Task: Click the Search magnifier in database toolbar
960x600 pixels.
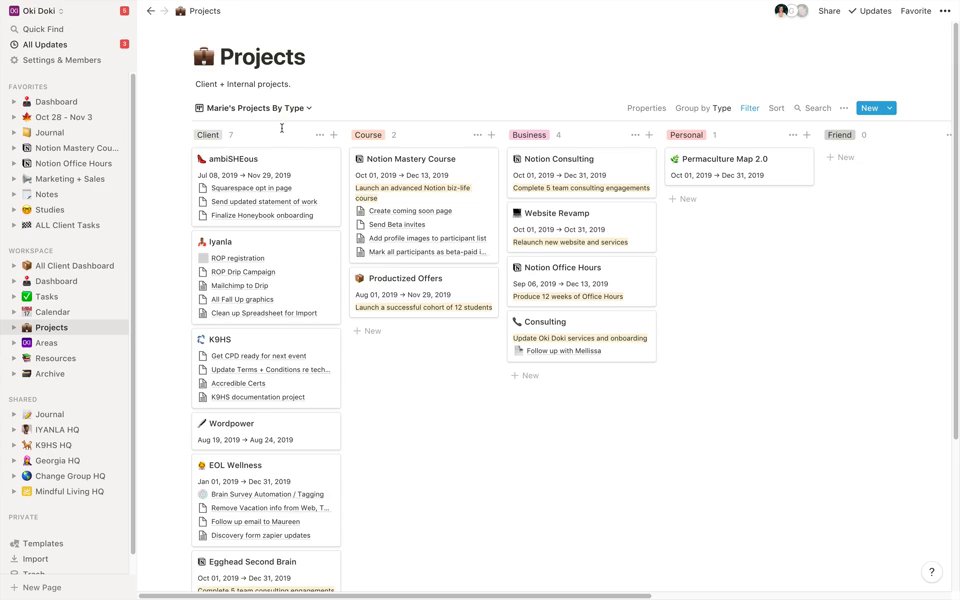Action: click(x=797, y=108)
